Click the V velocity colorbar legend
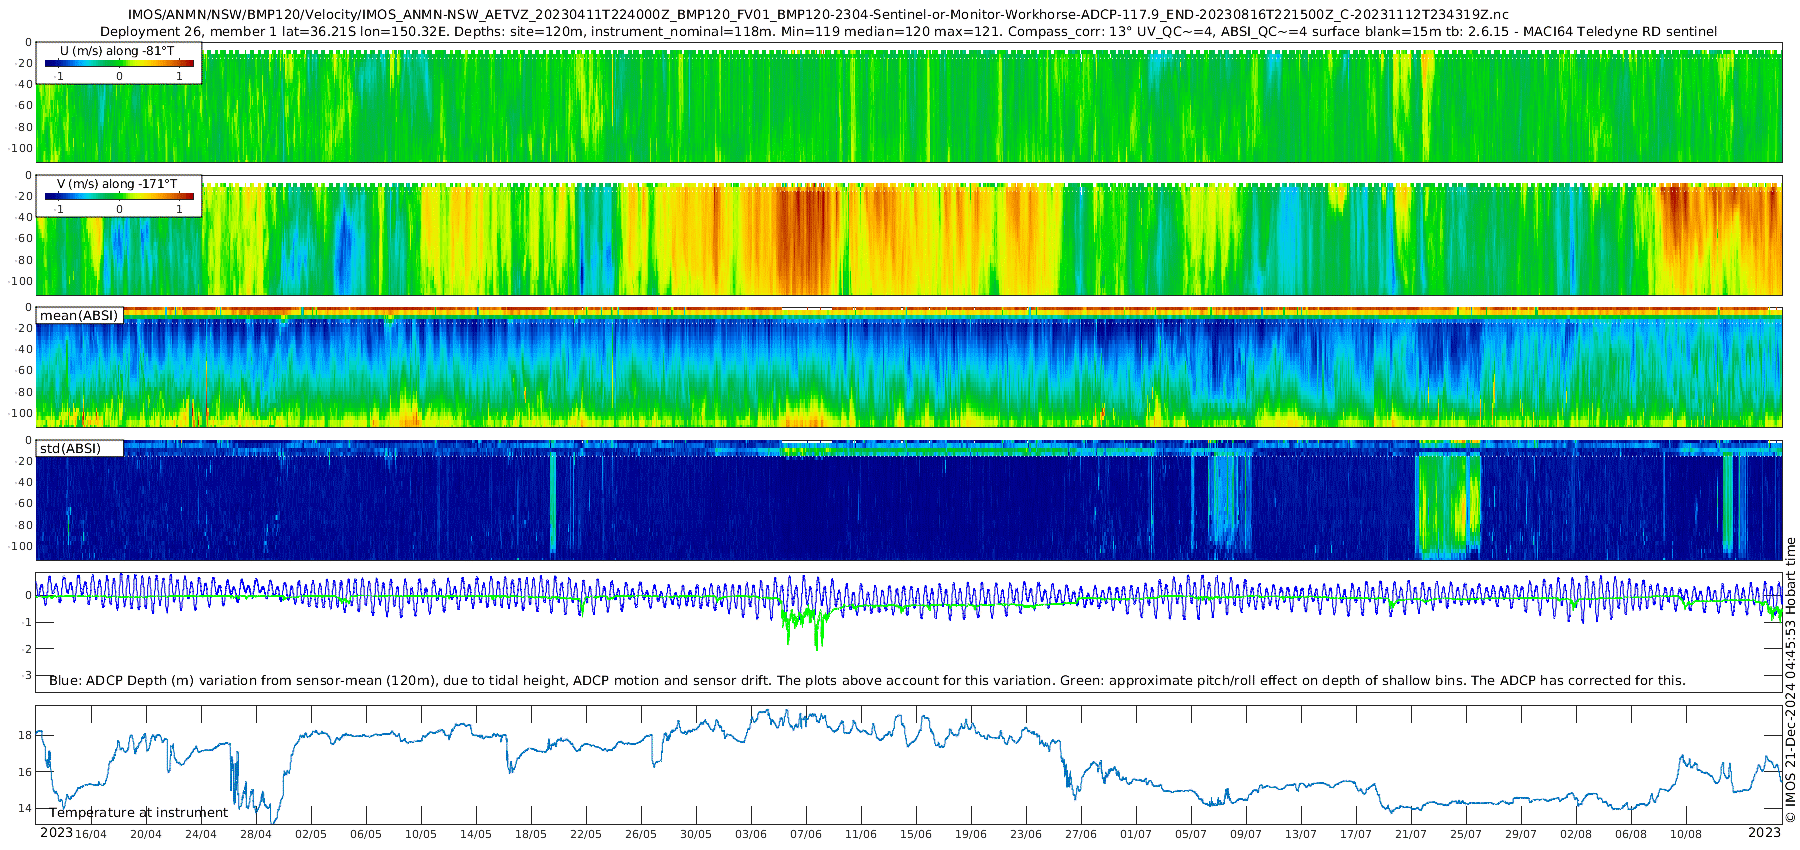 [x=119, y=196]
